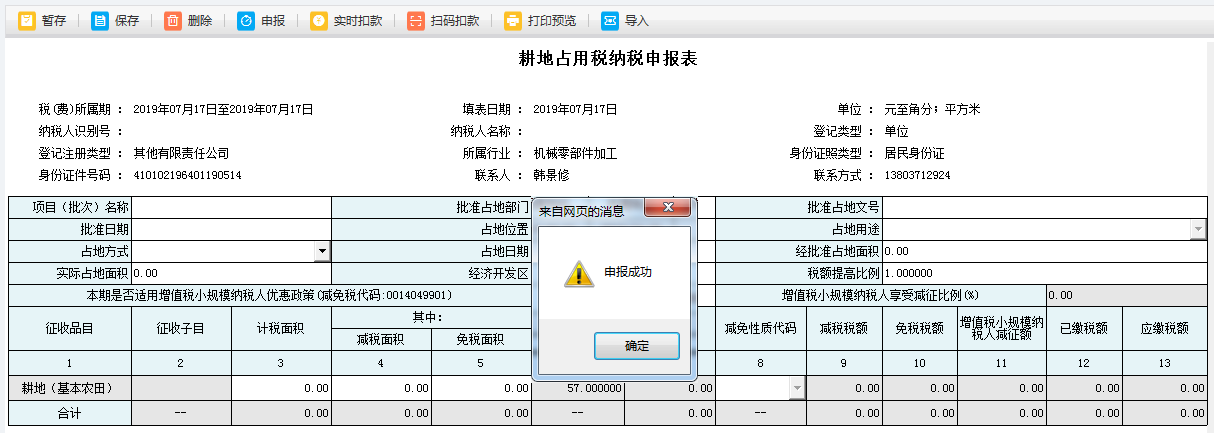This screenshot has height=433, width=1214.
Task: Click the 批准占地文号 input field
Action: point(1044,208)
